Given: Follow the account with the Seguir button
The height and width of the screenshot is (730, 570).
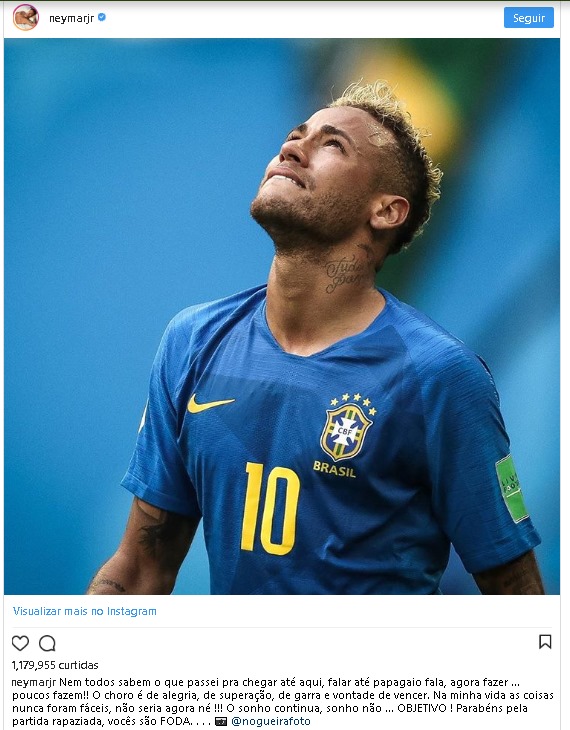Looking at the screenshot, I should tap(529, 18).
